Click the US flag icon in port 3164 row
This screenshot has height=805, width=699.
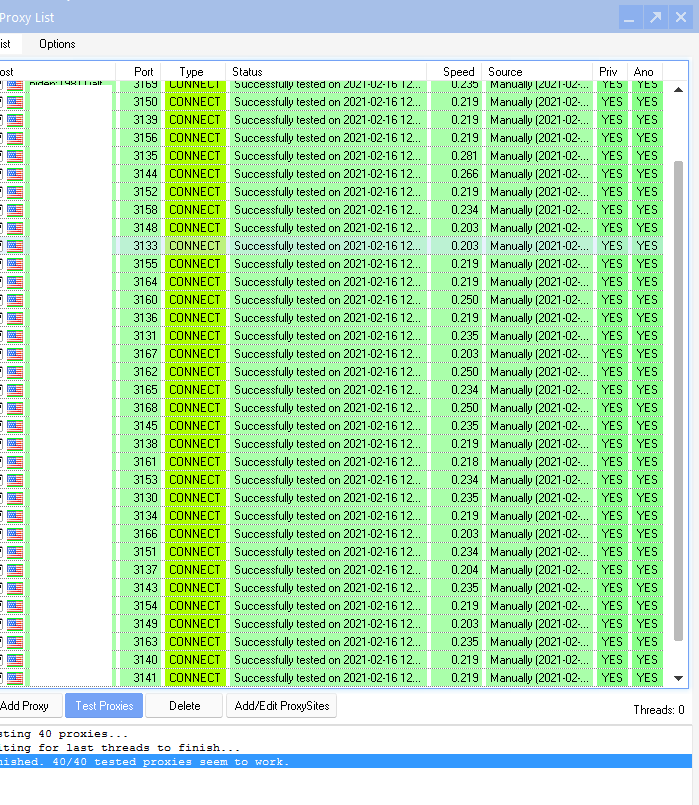coord(15,282)
